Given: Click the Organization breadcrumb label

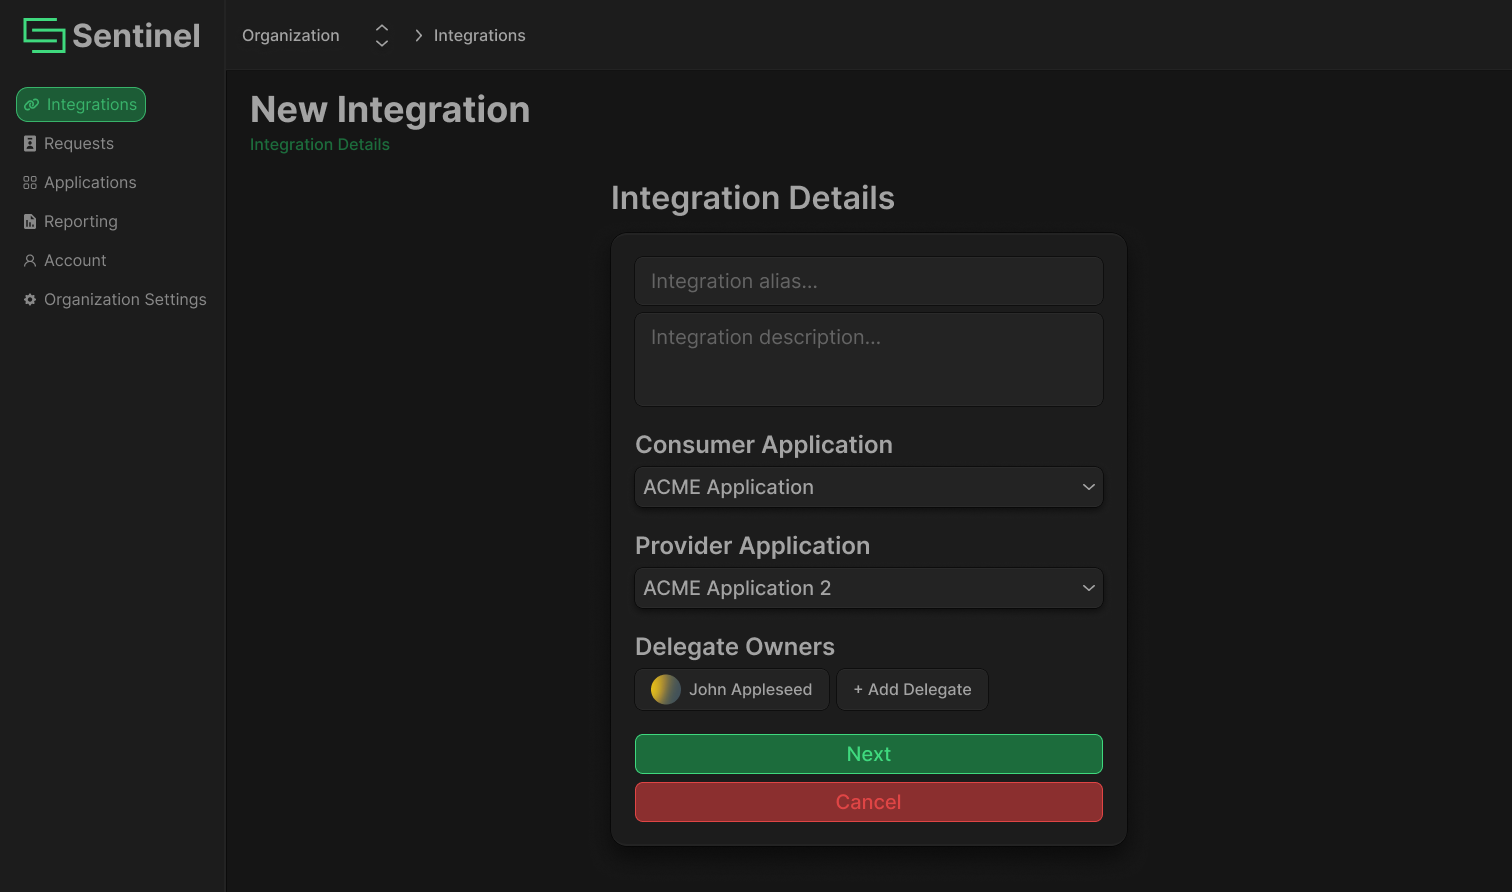Looking at the screenshot, I should (x=291, y=35).
